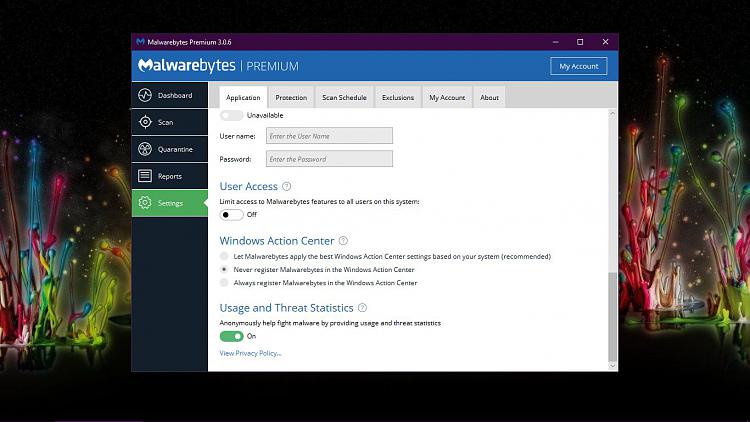Open the My Account settings tab
The height and width of the screenshot is (422, 750).
[x=447, y=97]
